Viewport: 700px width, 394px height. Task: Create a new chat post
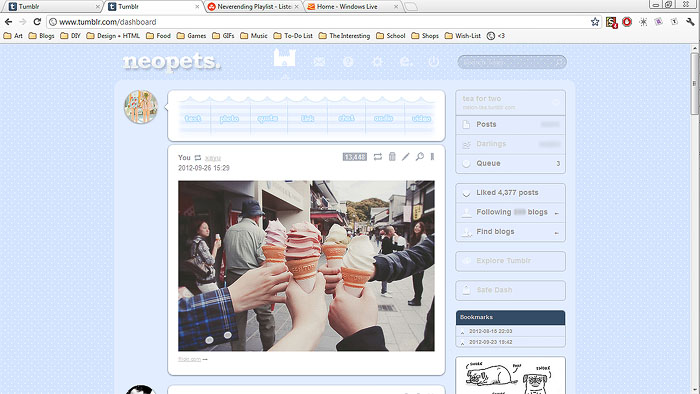pyautogui.click(x=346, y=118)
